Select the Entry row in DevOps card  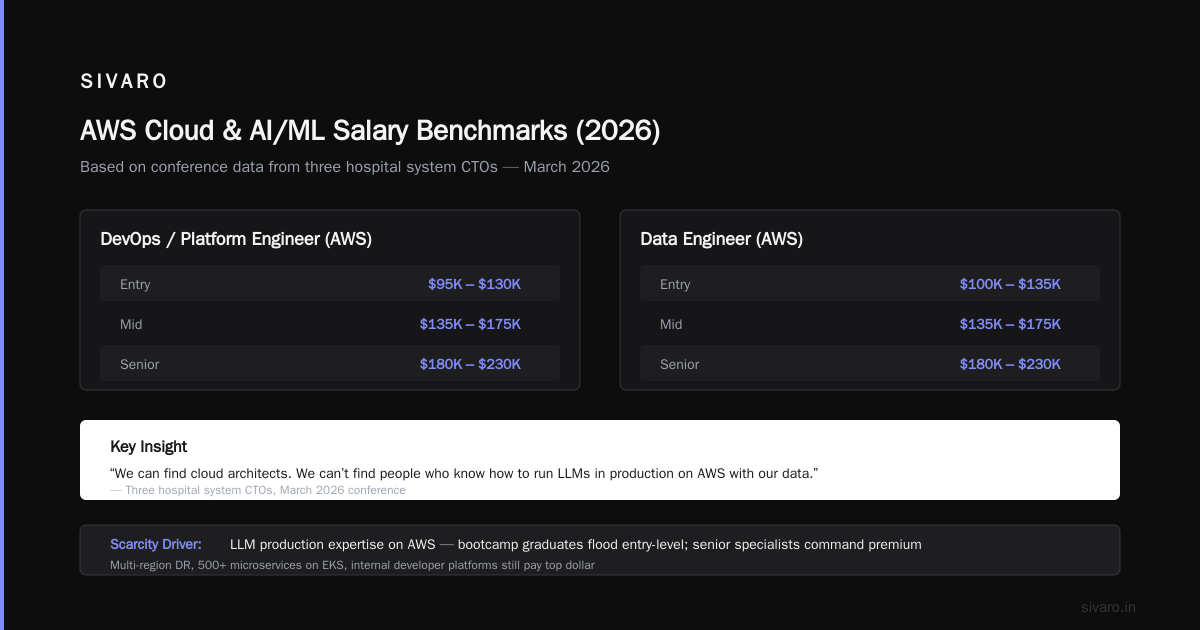[x=330, y=284]
